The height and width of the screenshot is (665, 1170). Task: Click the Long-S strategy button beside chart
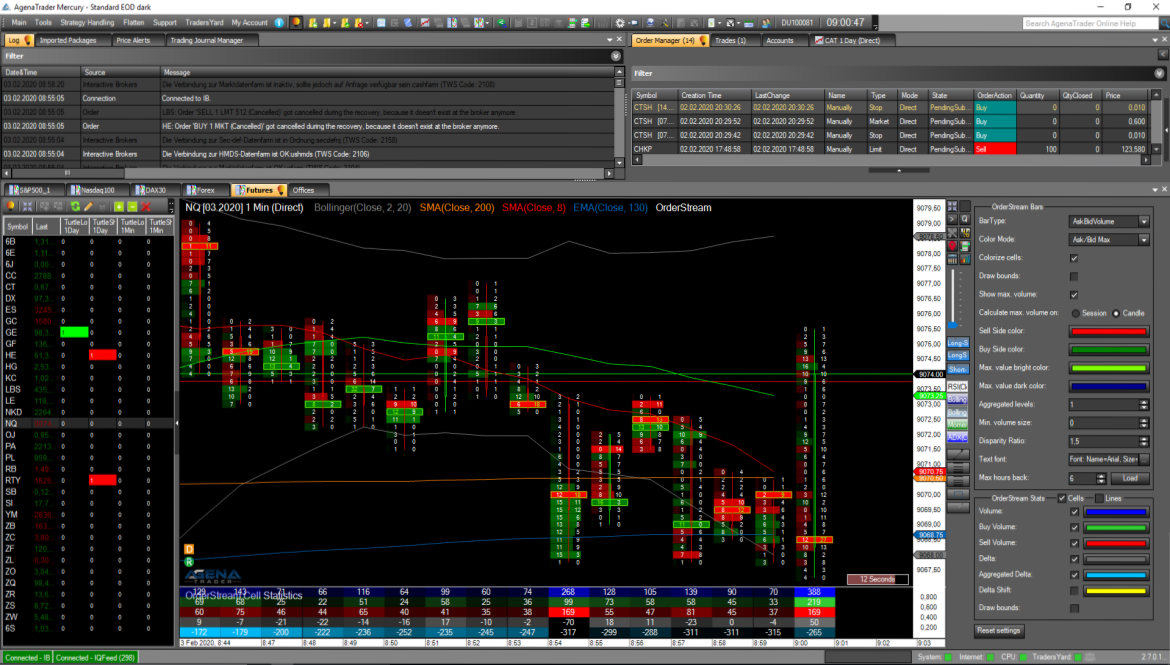pos(957,343)
